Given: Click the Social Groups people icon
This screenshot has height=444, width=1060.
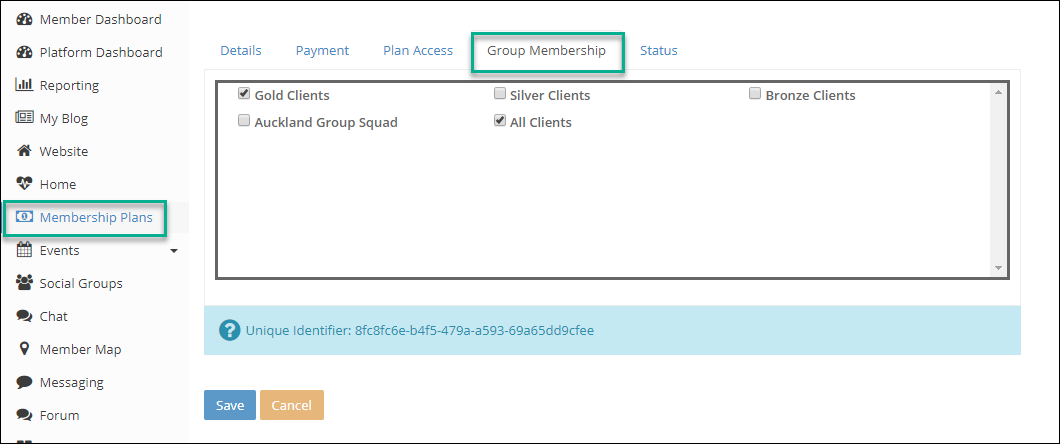Looking at the screenshot, I should click(x=25, y=283).
